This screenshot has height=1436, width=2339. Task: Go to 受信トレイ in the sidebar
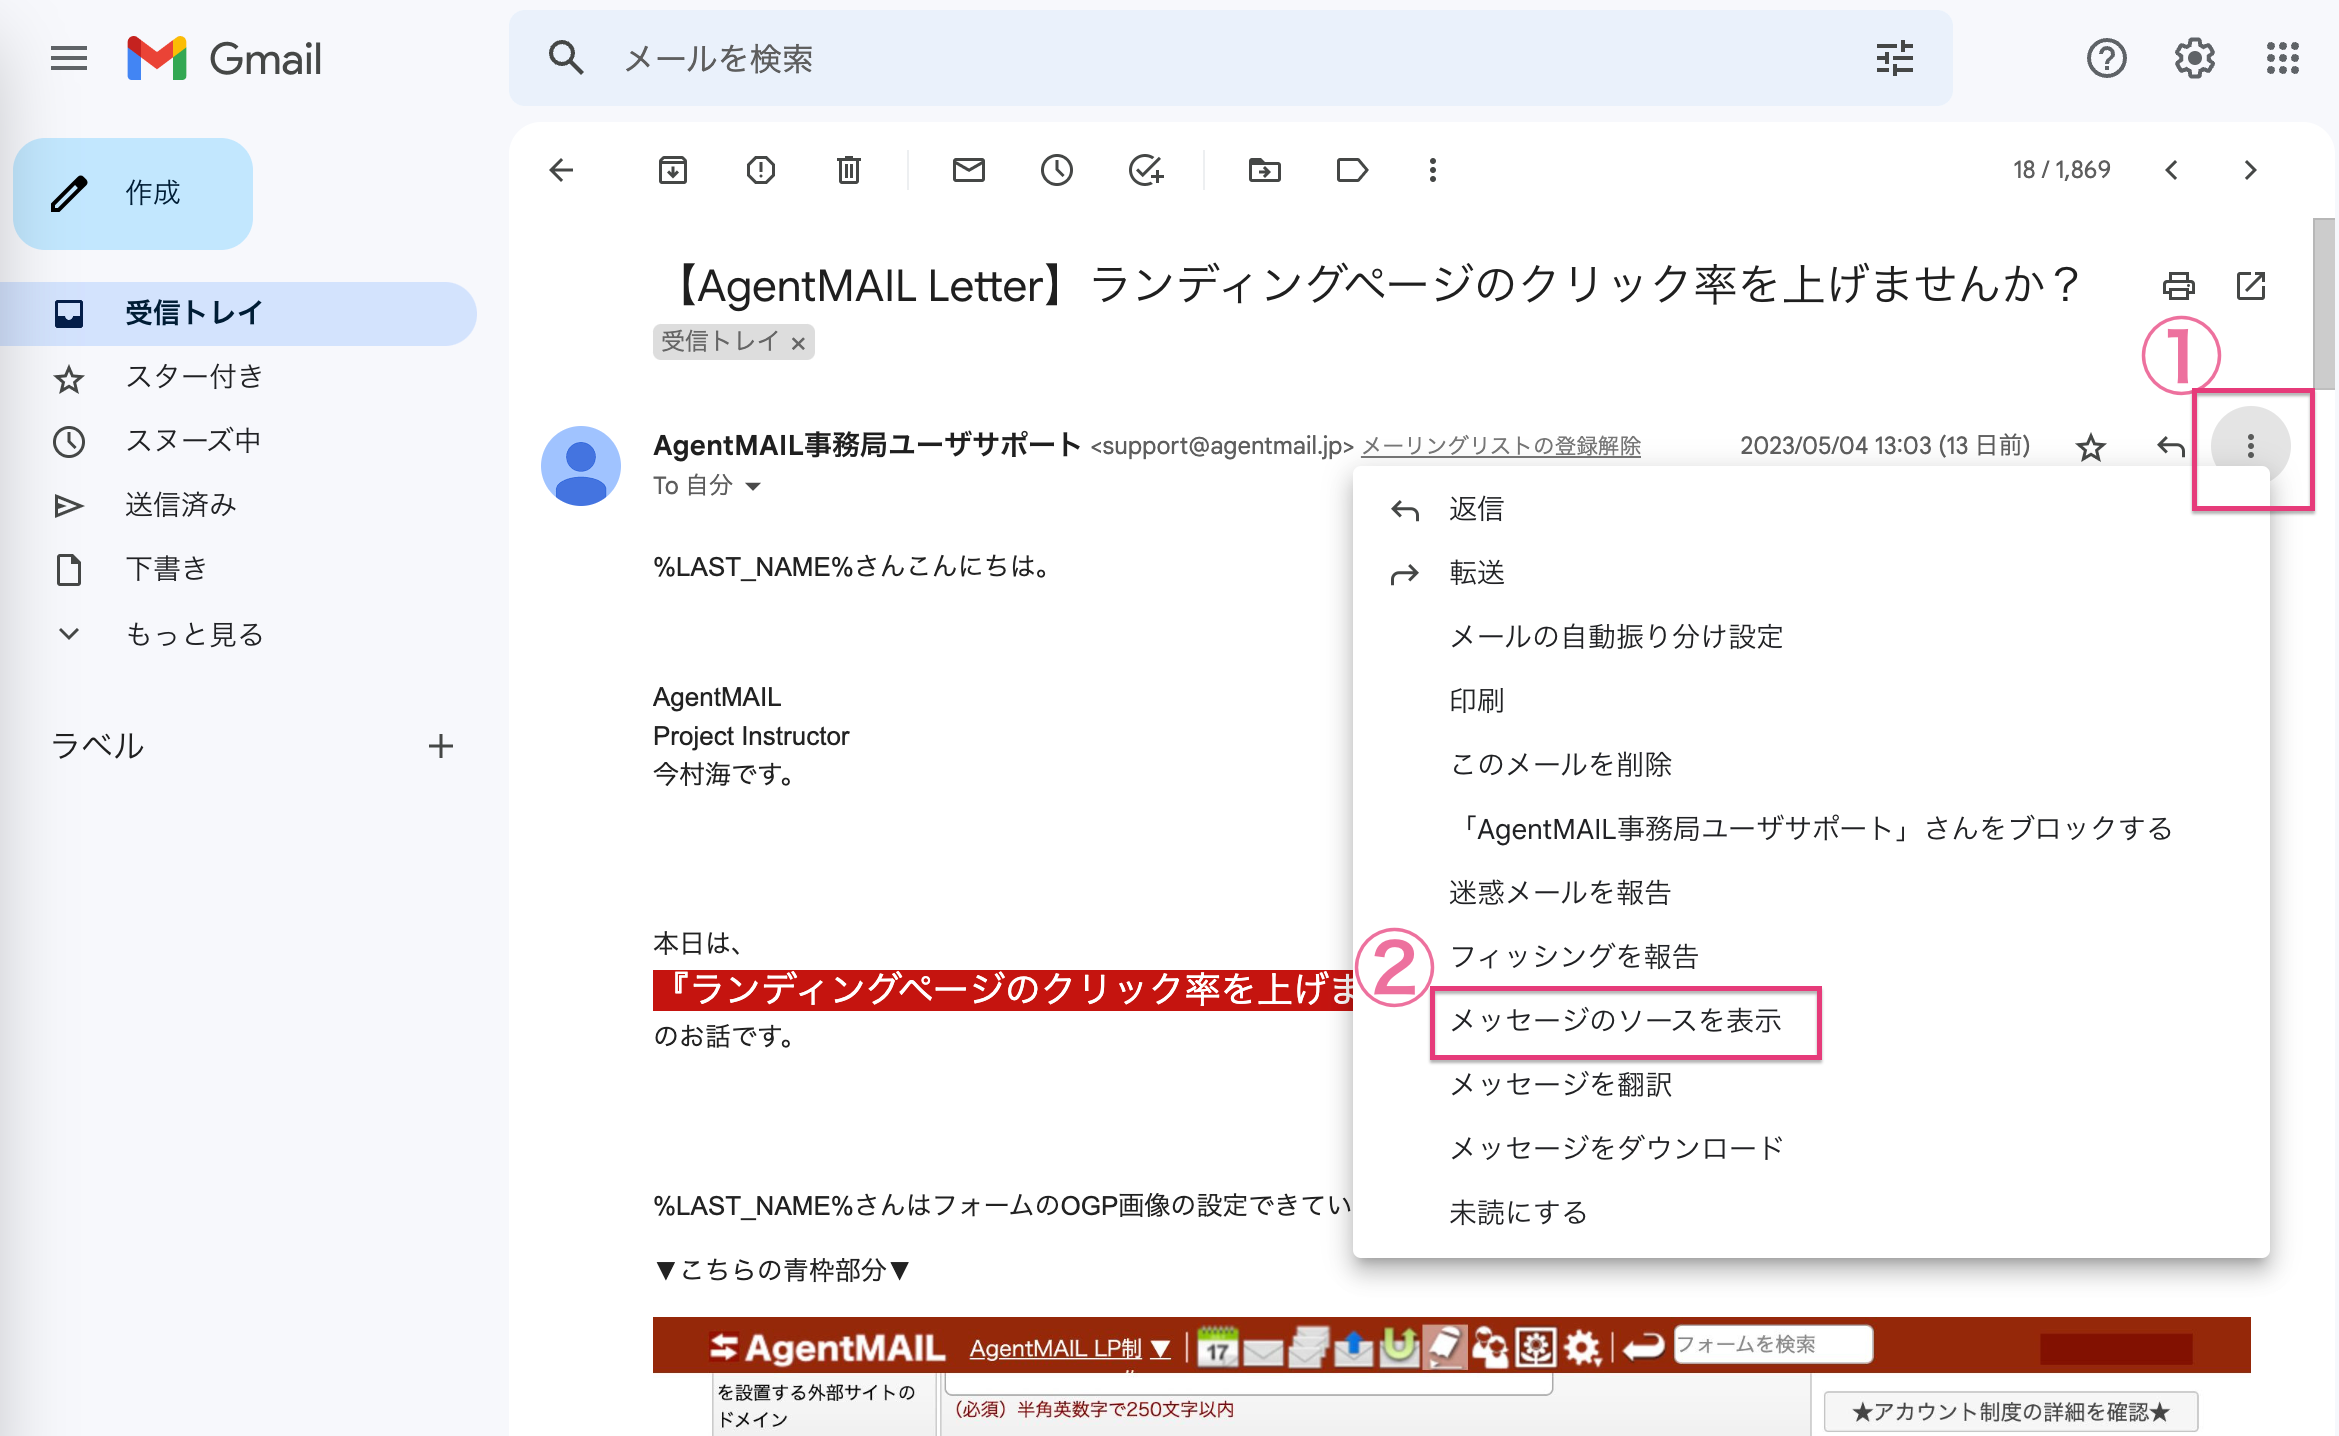click(x=238, y=313)
